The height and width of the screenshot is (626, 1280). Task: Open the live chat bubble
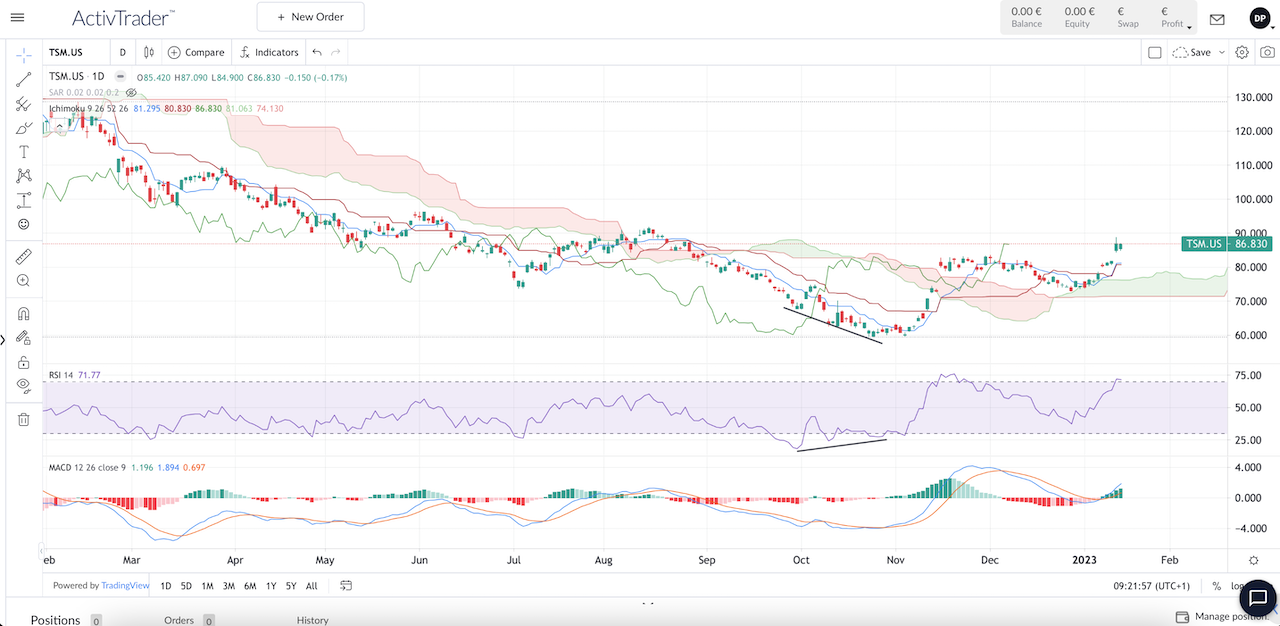click(1258, 598)
